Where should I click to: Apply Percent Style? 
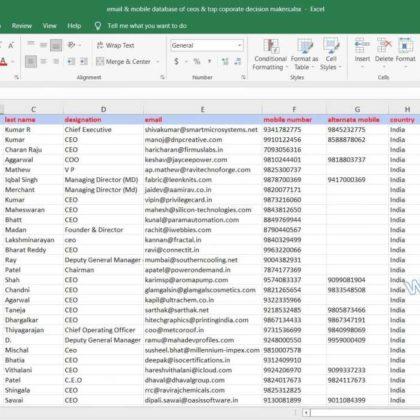point(197,61)
